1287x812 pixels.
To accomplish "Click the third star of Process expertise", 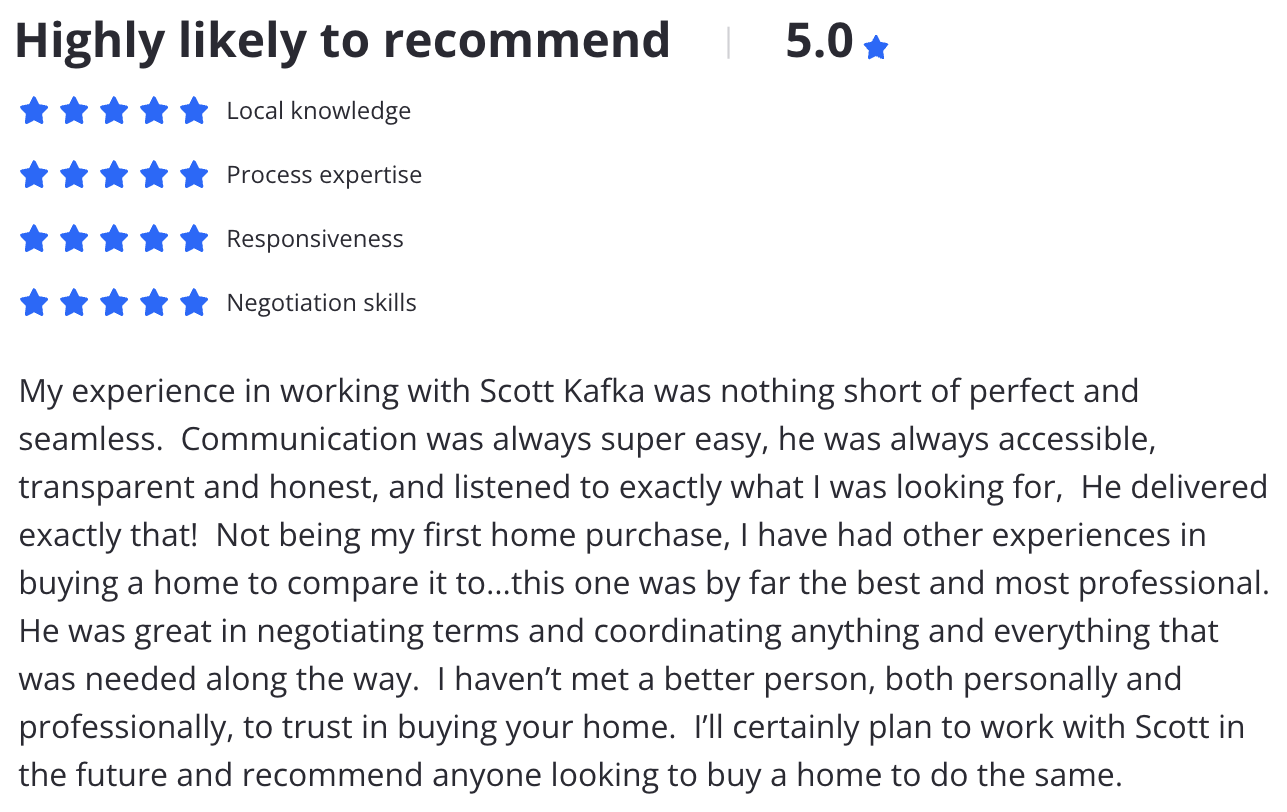I will tap(114, 174).
